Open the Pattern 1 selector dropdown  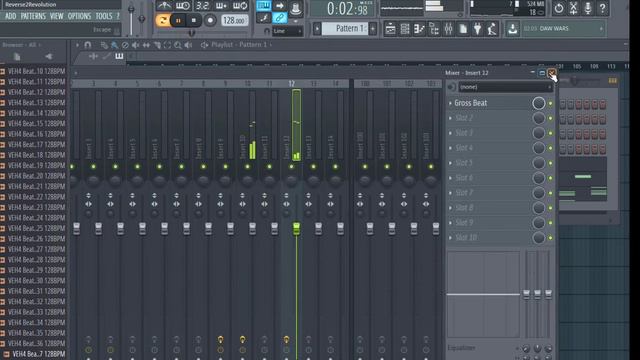pyautogui.click(x=345, y=29)
